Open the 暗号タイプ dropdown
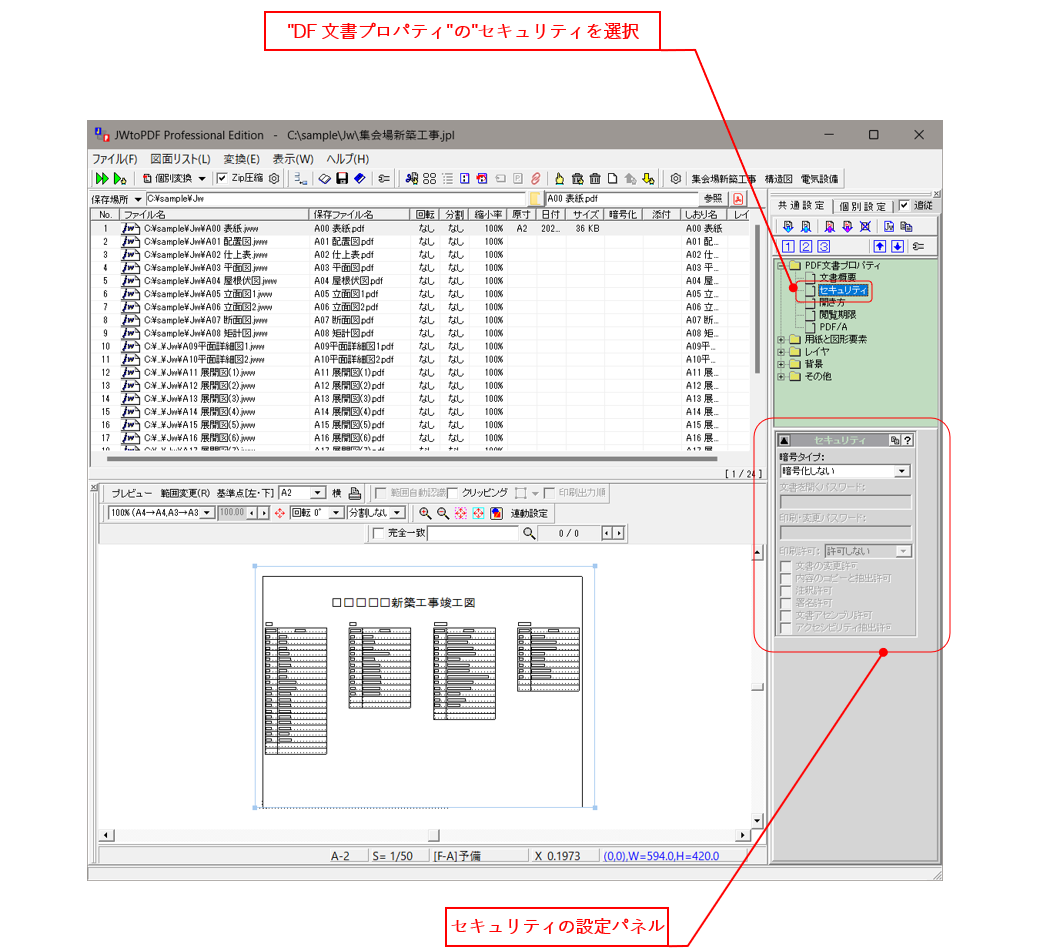 [902, 471]
